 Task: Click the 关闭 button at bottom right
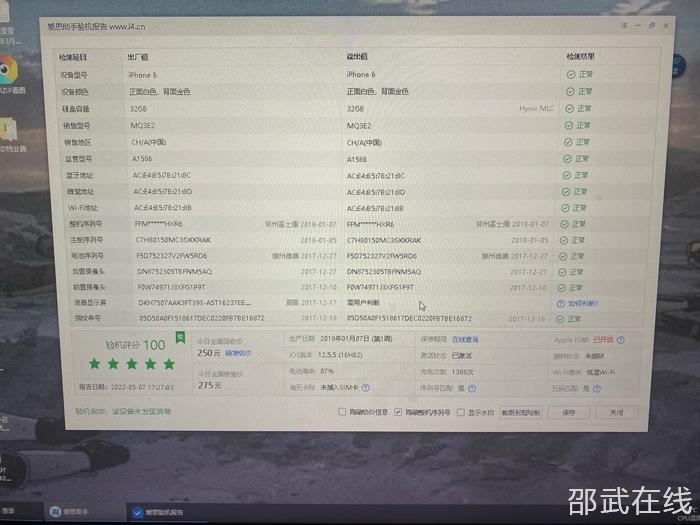[x=616, y=412]
